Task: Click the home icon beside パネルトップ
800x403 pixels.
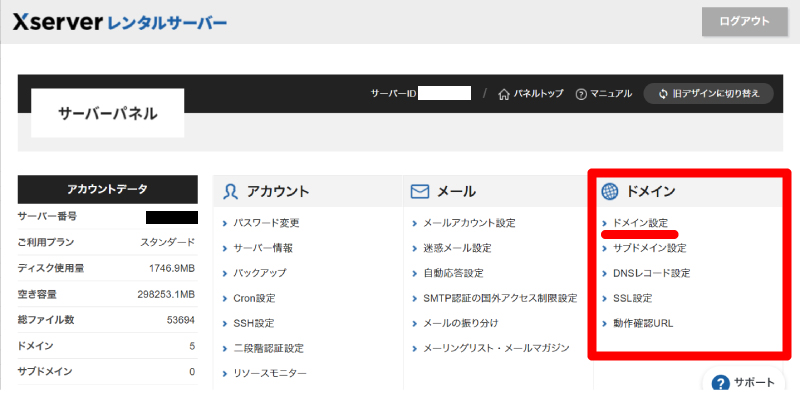Action: 504,93
